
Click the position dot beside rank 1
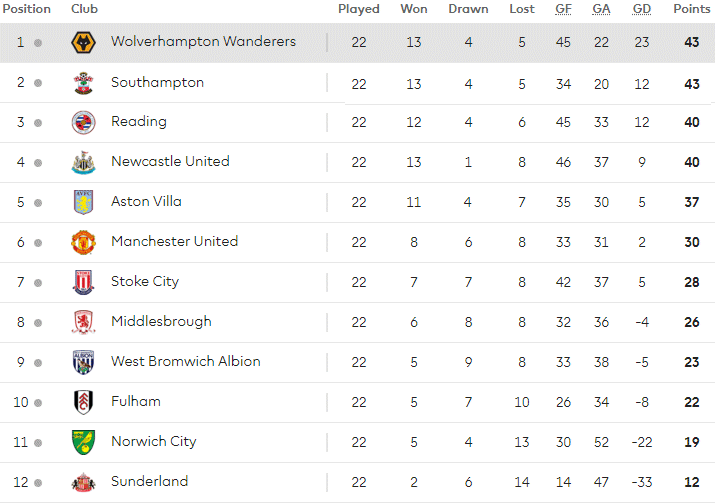tap(38, 43)
